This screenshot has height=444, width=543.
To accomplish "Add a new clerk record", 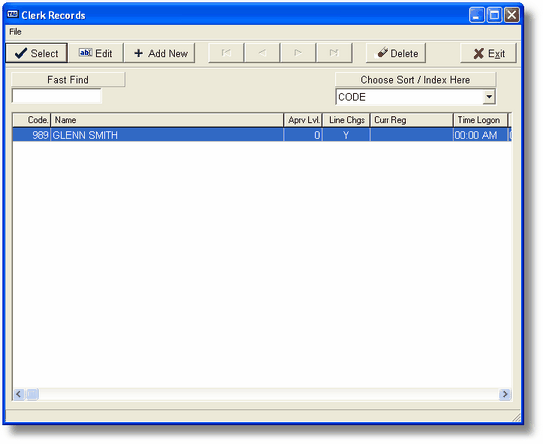I will click(160, 53).
